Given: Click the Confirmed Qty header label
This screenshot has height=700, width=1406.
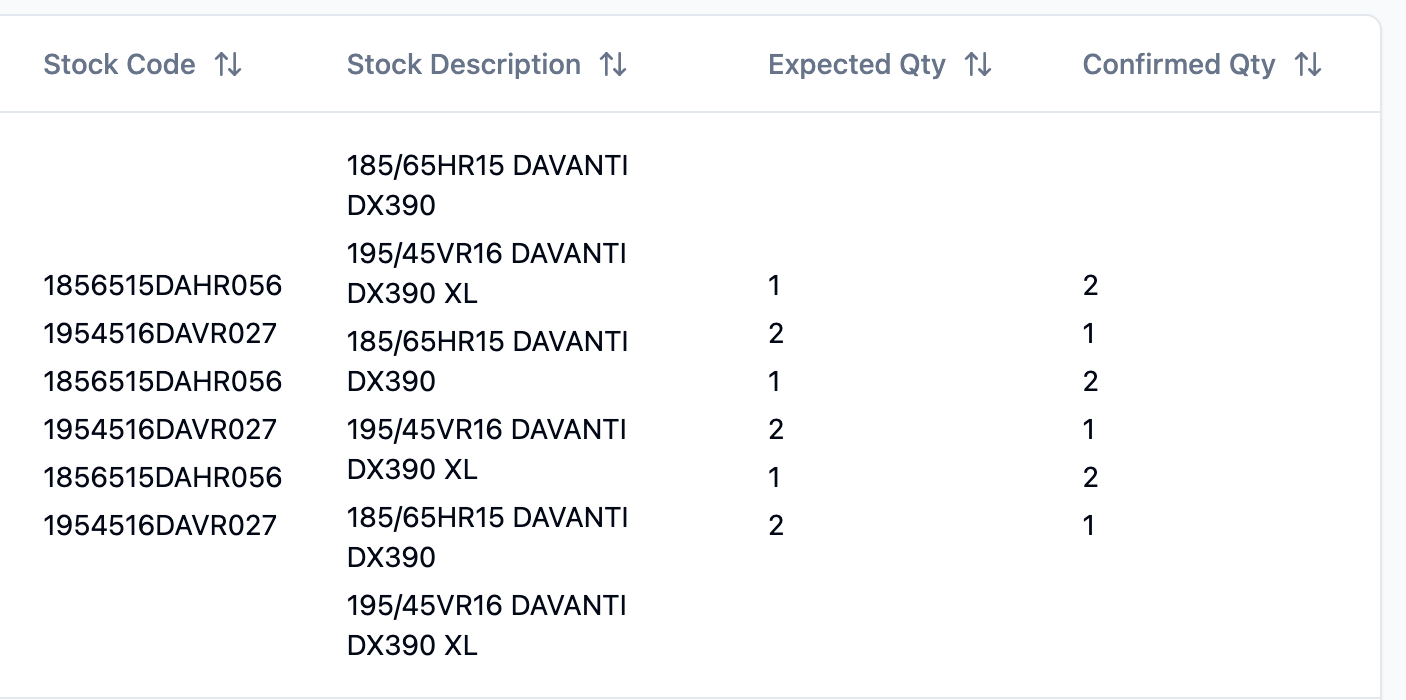Looking at the screenshot, I should (1178, 65).
